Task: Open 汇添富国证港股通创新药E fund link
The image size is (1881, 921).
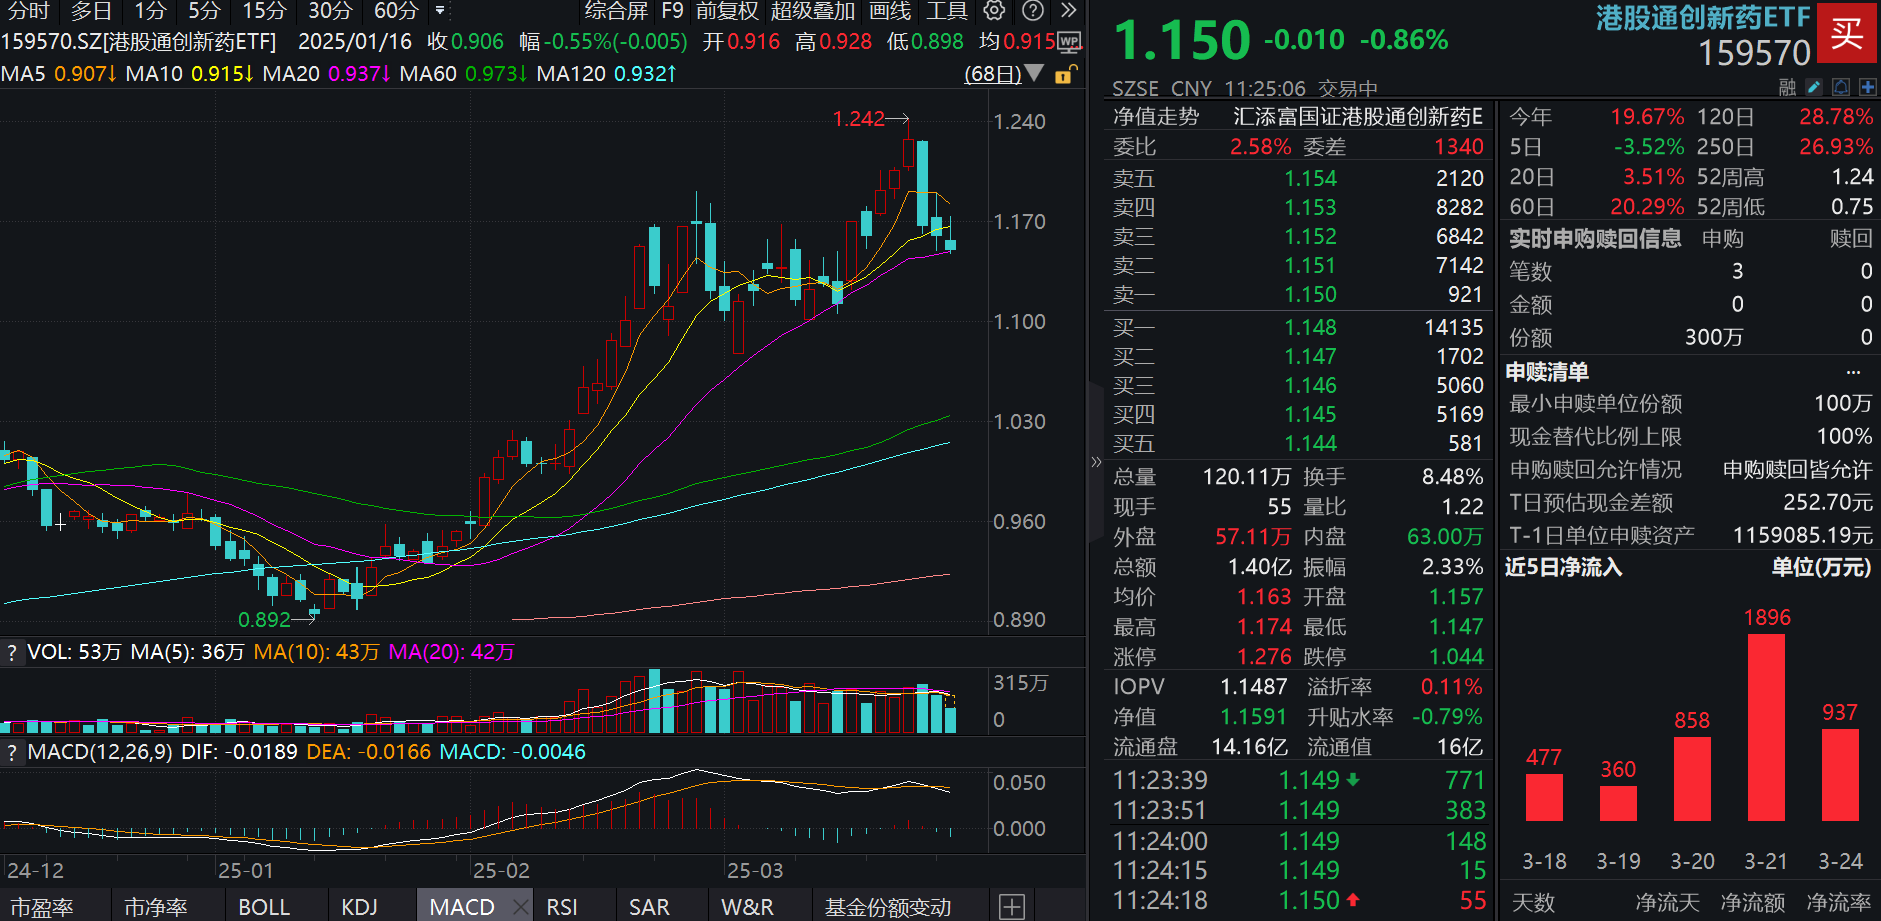Action: click(x=1358, y=117)
